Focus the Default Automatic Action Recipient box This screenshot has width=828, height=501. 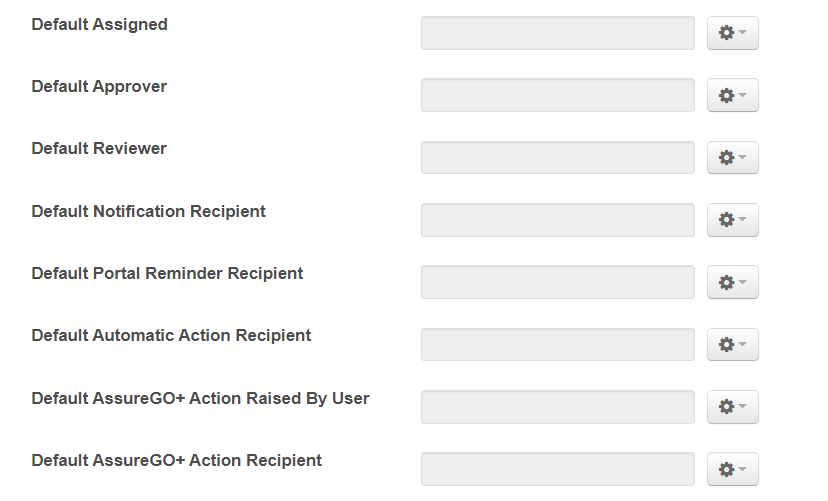557,345
